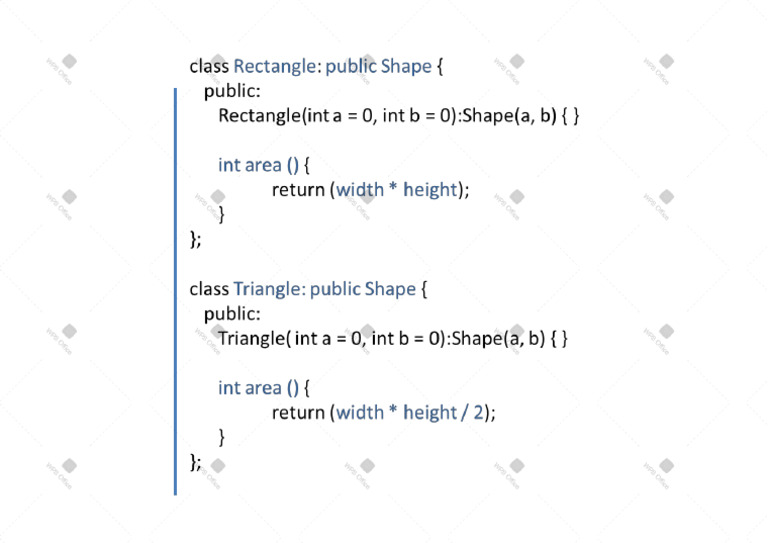Viewport: 768px width, 543px height.
Task: Click the closing '};' of the Triangle class
Action: click(195, 461)
